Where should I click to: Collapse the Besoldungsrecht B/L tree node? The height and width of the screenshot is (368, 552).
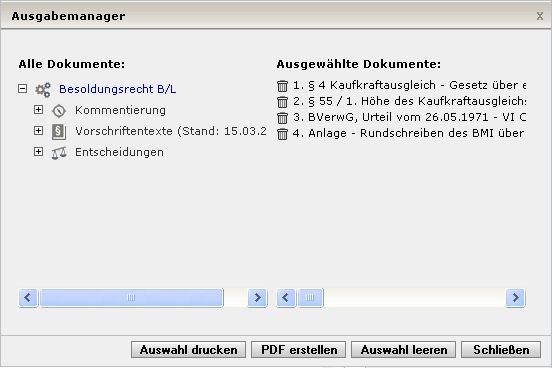(x=23, y=88)
